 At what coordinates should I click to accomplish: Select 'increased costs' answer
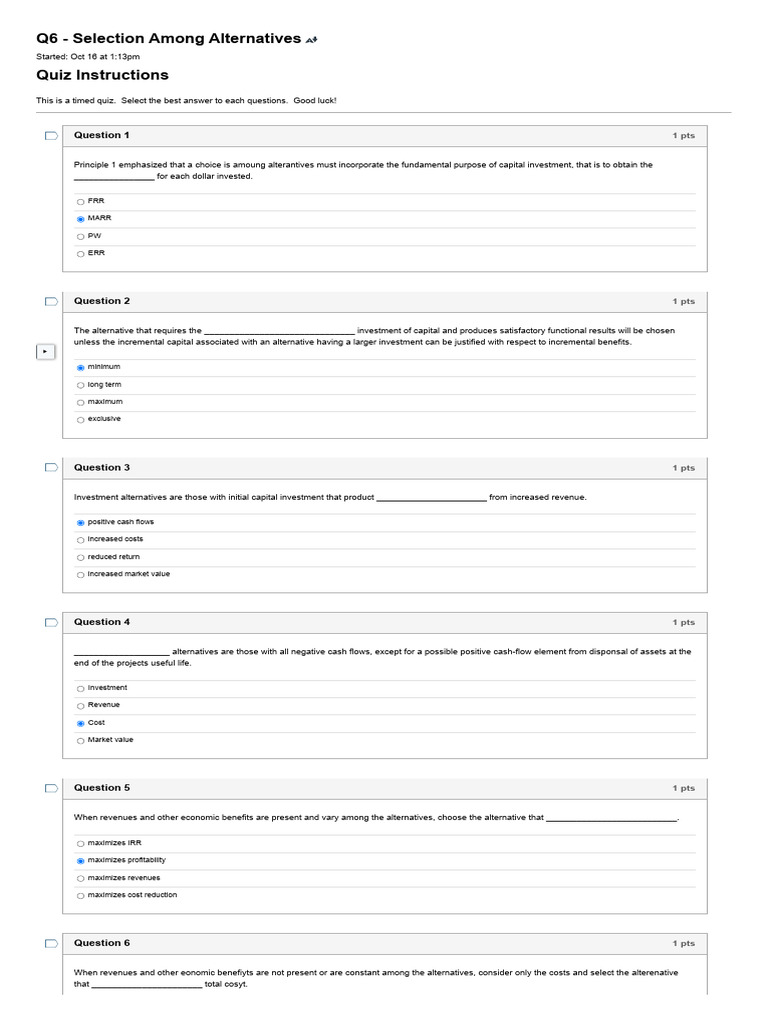81,540
